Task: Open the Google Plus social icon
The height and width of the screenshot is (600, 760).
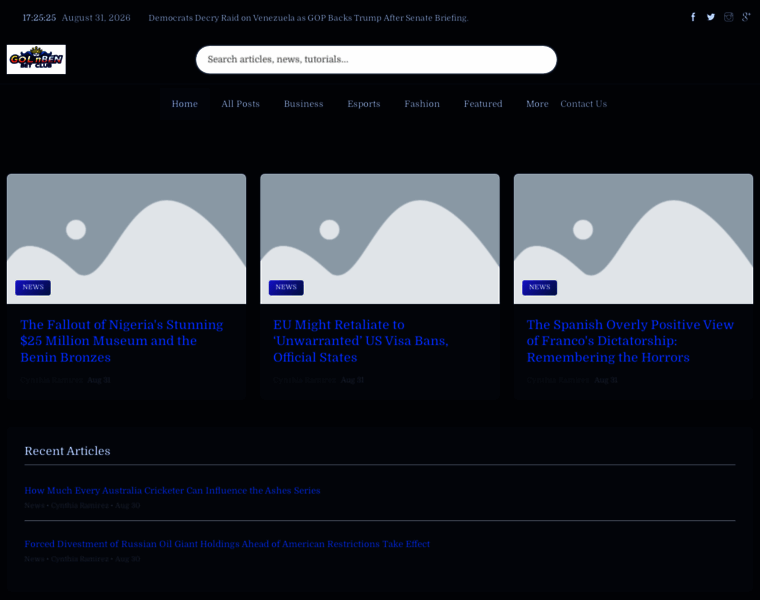Action: tap(746, 17)
